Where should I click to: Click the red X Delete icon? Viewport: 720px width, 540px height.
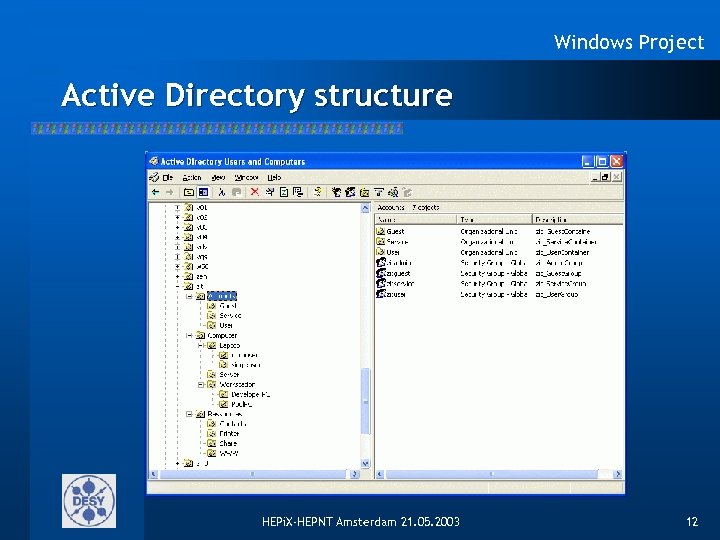(254, 192)
